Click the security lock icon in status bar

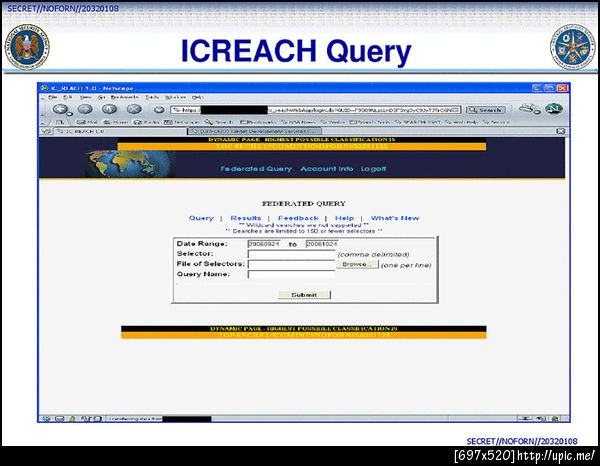[x=555, y=419]
